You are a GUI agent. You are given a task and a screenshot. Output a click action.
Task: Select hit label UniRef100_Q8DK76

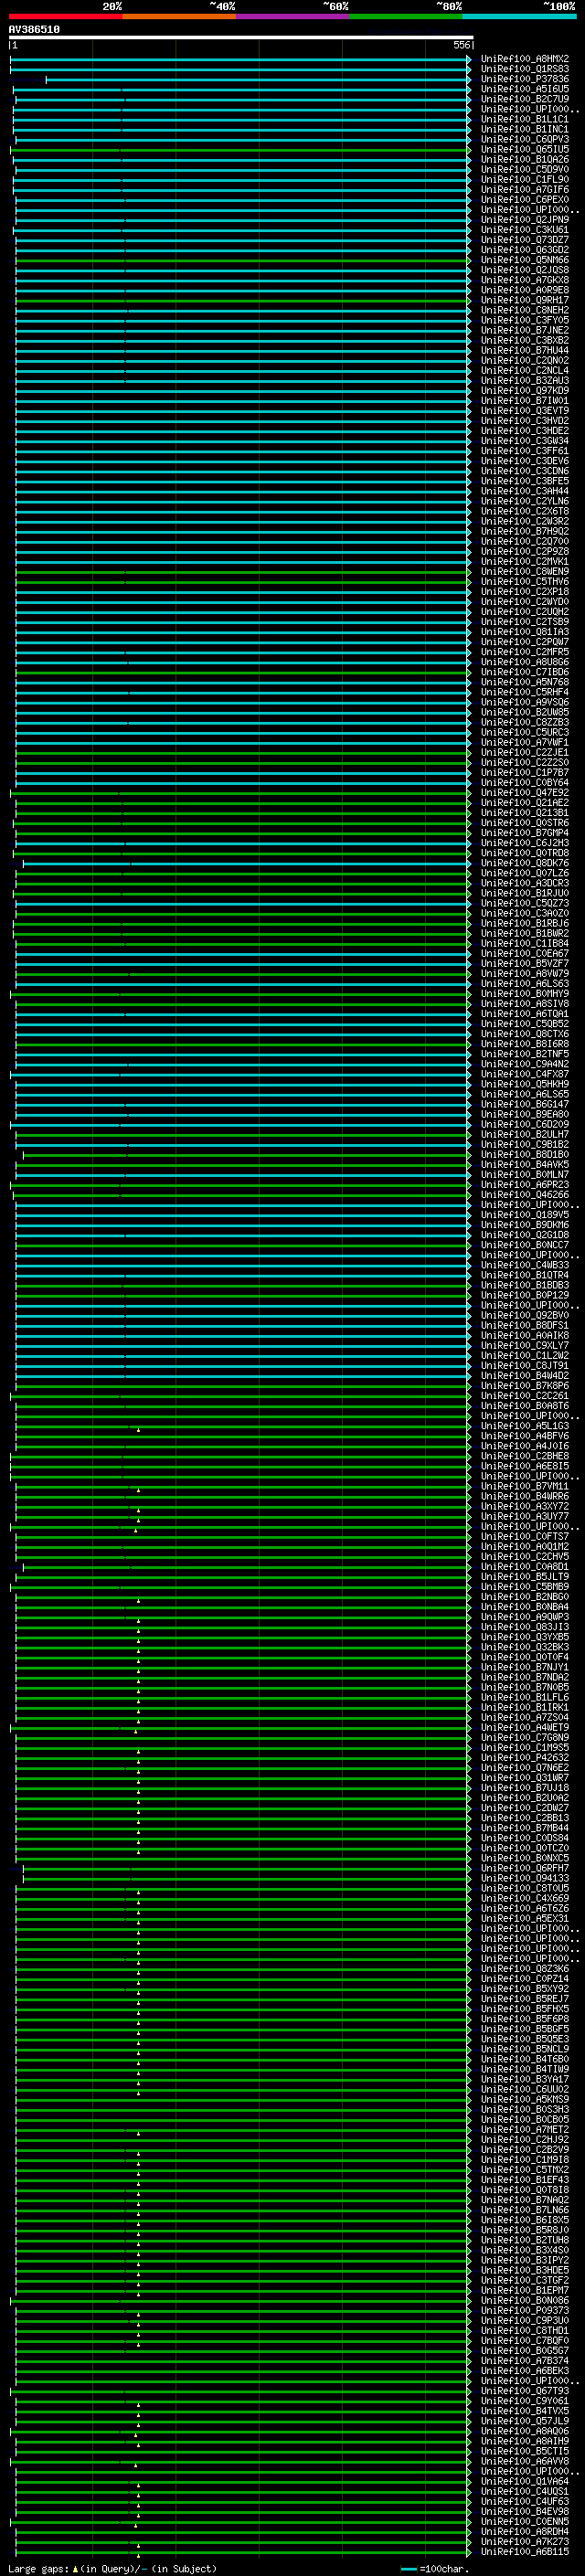click(x=524, y=863)
